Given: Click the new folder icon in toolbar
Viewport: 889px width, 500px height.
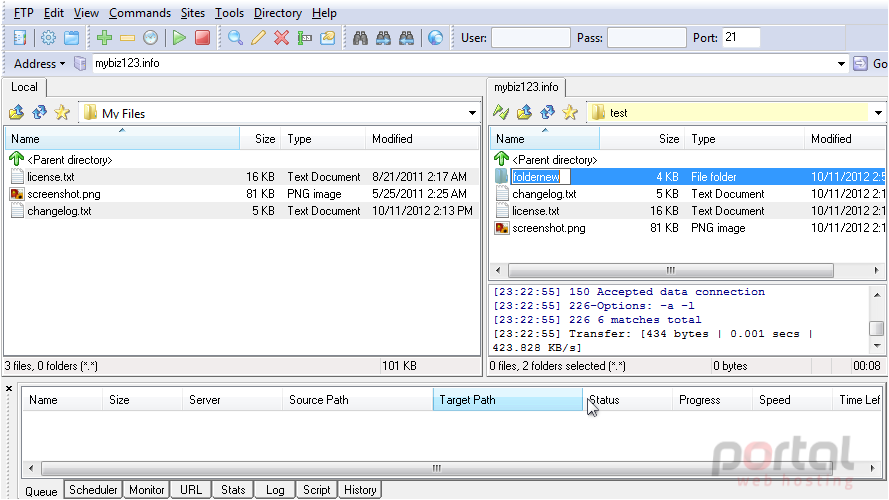Looking at the screenshot, I should point(328,38).
